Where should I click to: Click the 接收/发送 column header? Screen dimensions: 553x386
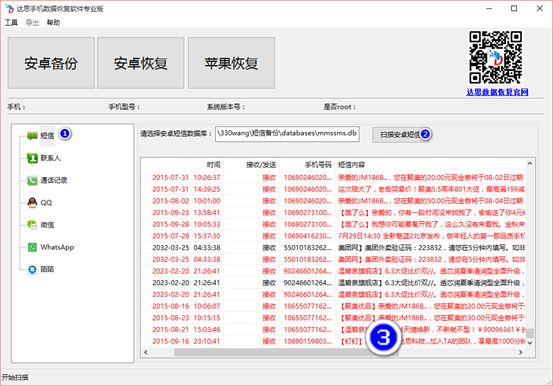pos(261,165)
